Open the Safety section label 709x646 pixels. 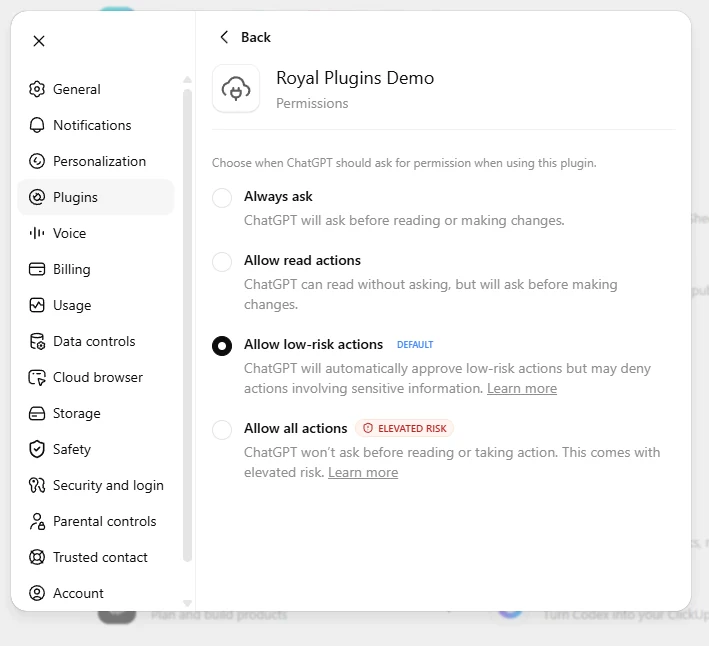click(72, 449)
